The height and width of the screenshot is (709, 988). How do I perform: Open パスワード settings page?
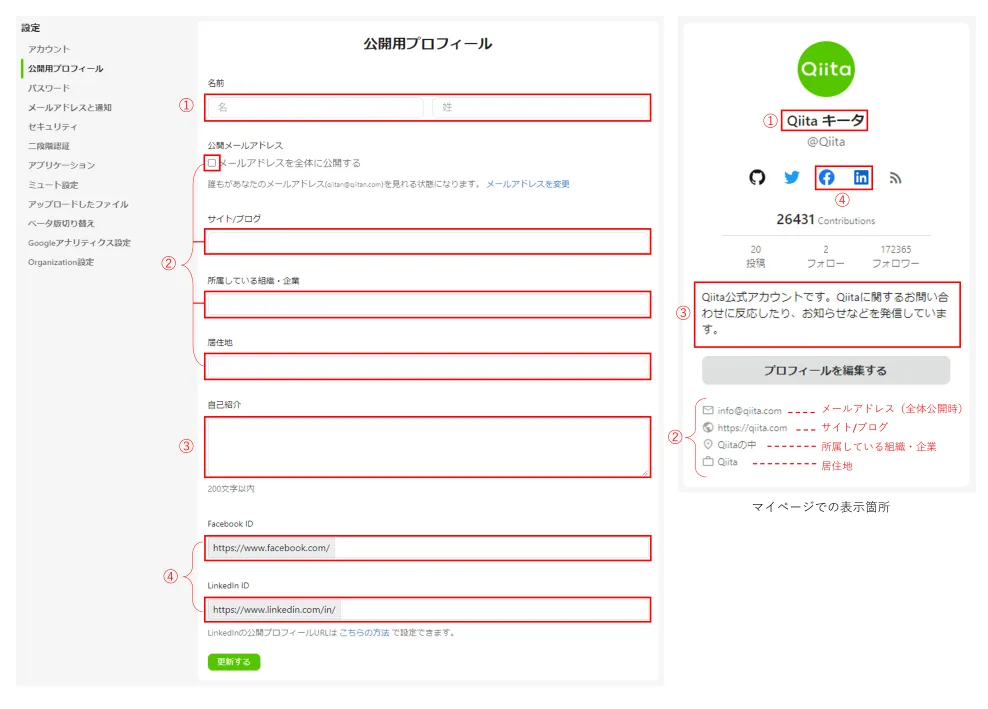[49, 88]
